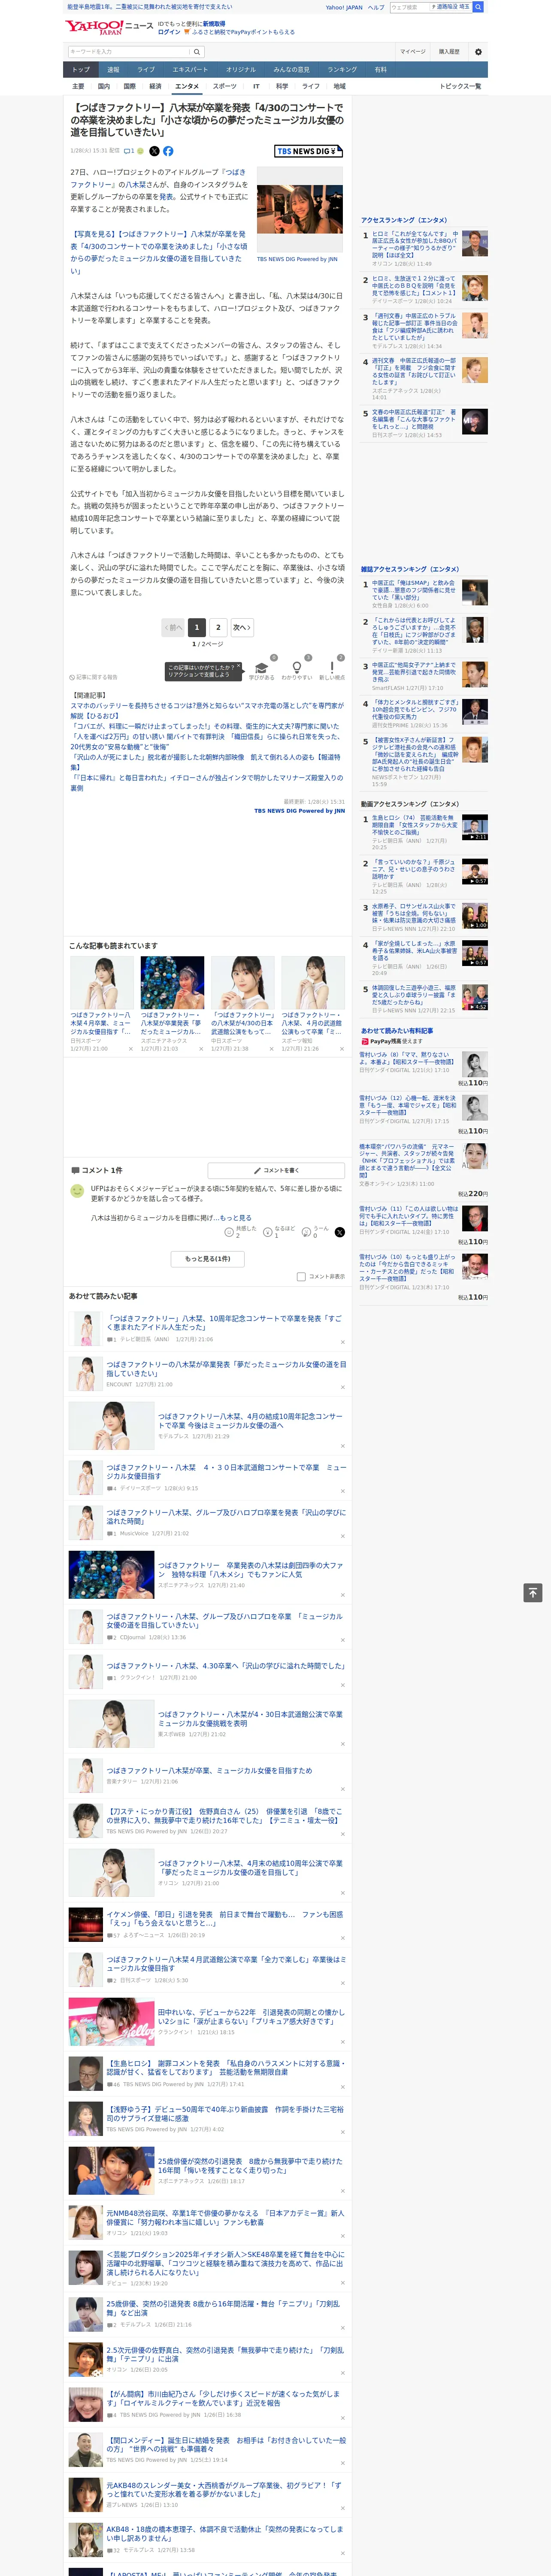
Task: Select the 国内 category
Action: pos(104,87)
